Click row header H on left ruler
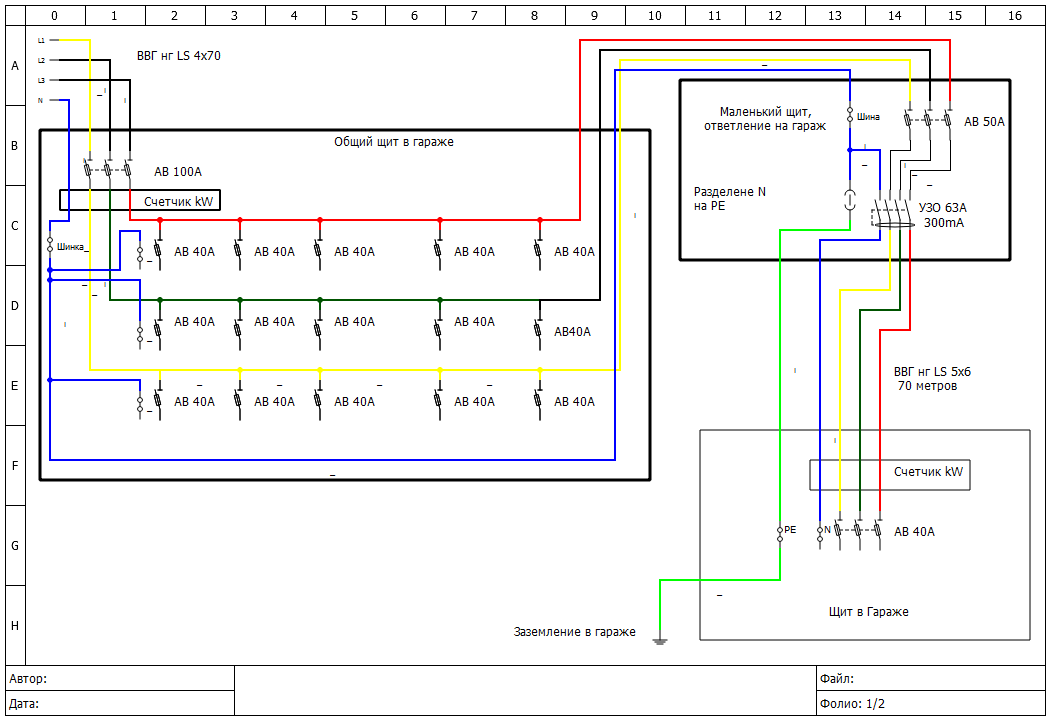1050x720 pixels. (15, 625)
